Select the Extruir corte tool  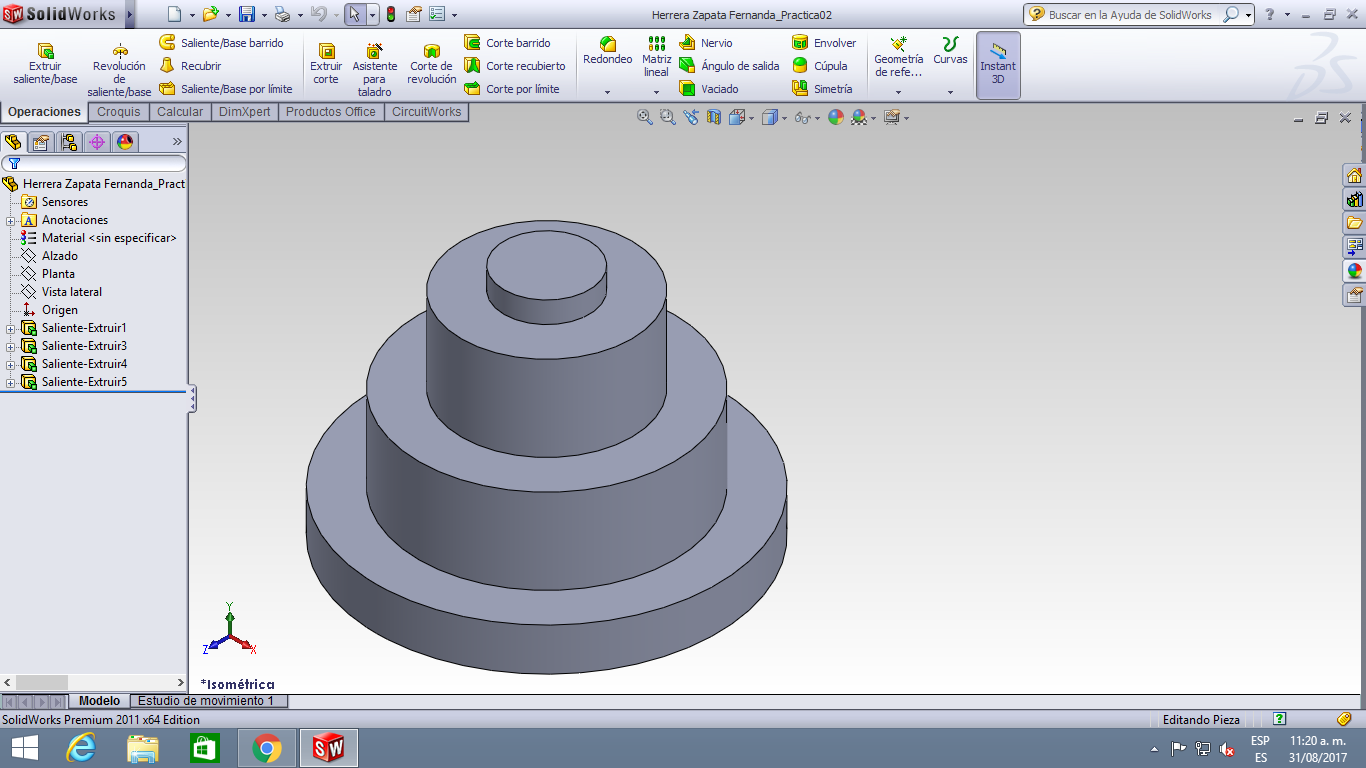pos(326,63)
